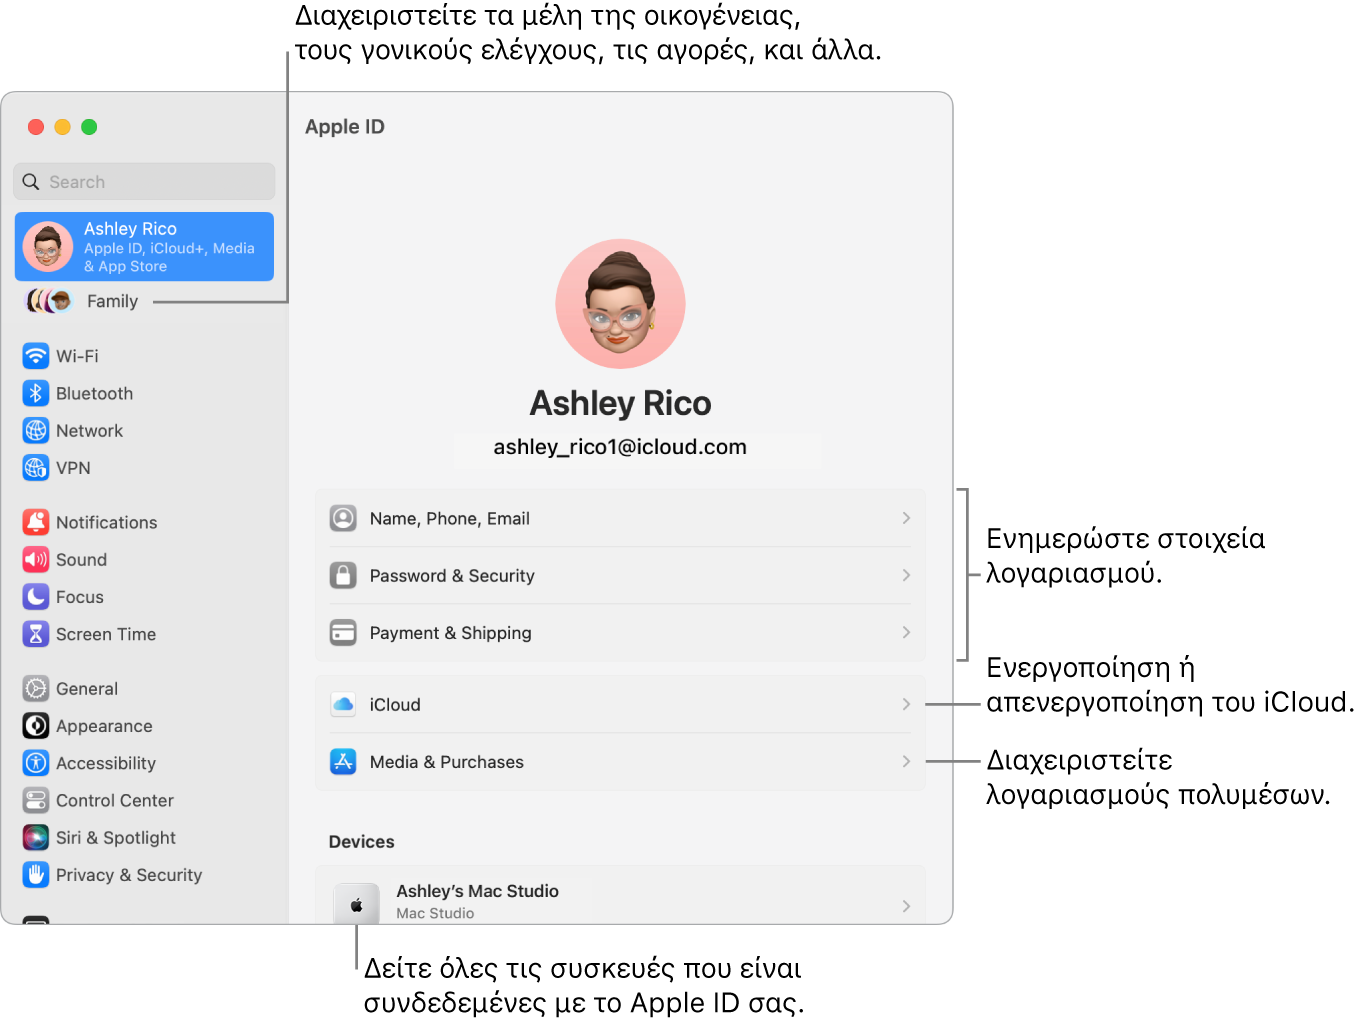This screenshot has width=1362, height=1024.
Task: Click the Screen Time hourglass icon
Action: coord(36,633)
